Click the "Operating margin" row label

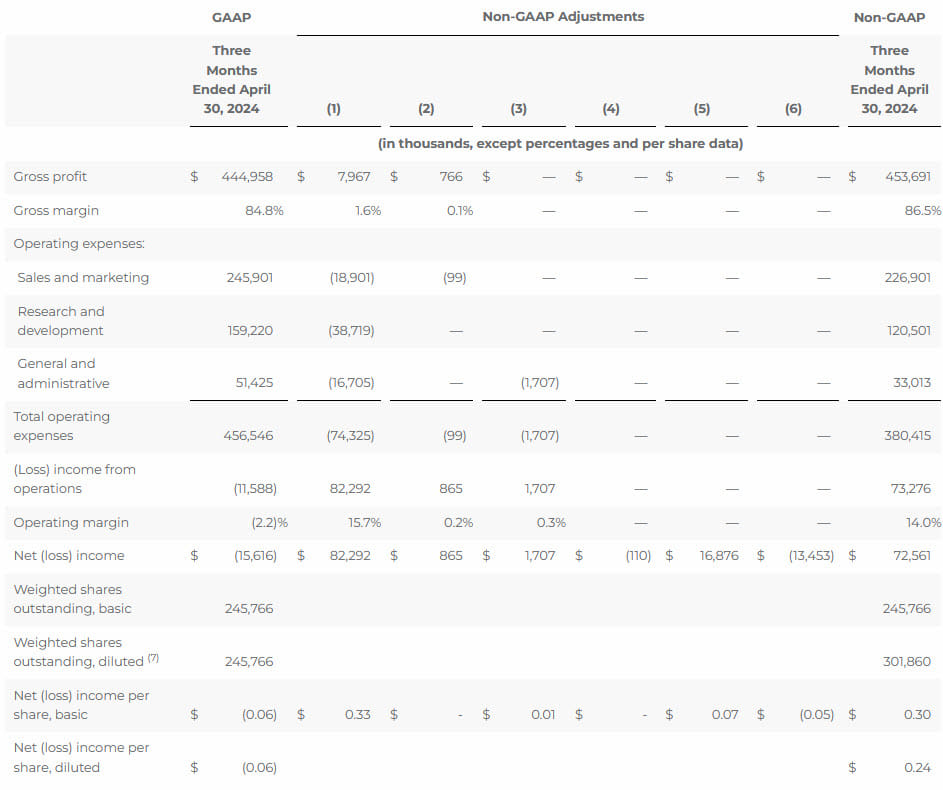pos(71,523)
